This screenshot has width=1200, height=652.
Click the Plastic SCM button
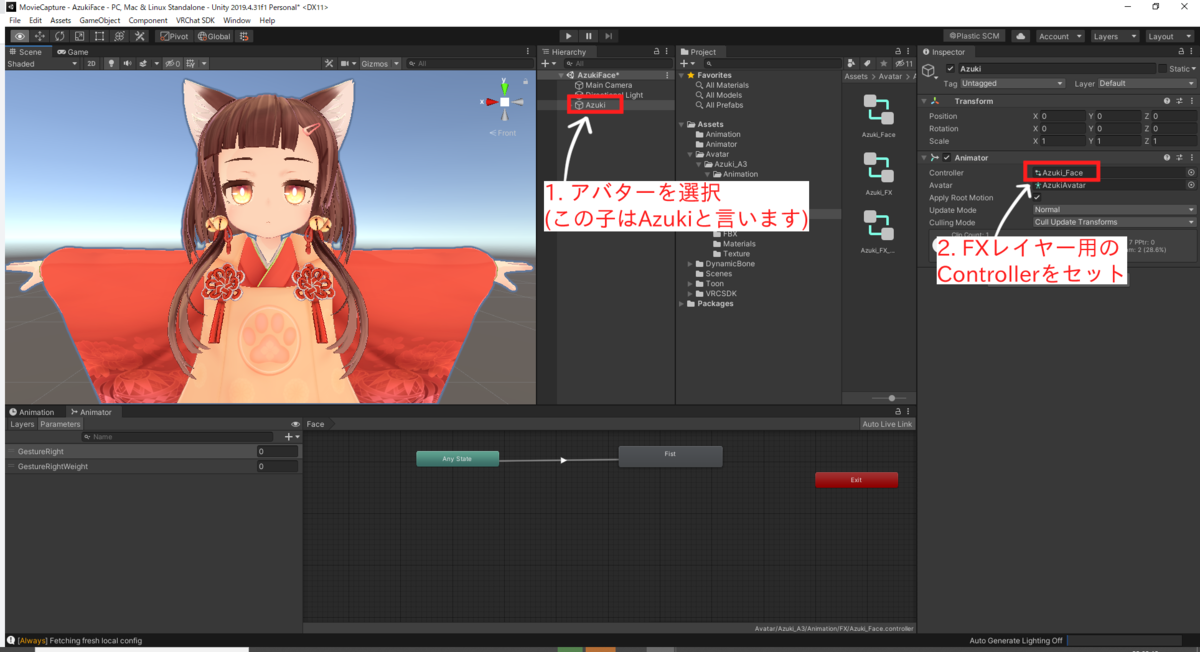click(x=974, y=36)
